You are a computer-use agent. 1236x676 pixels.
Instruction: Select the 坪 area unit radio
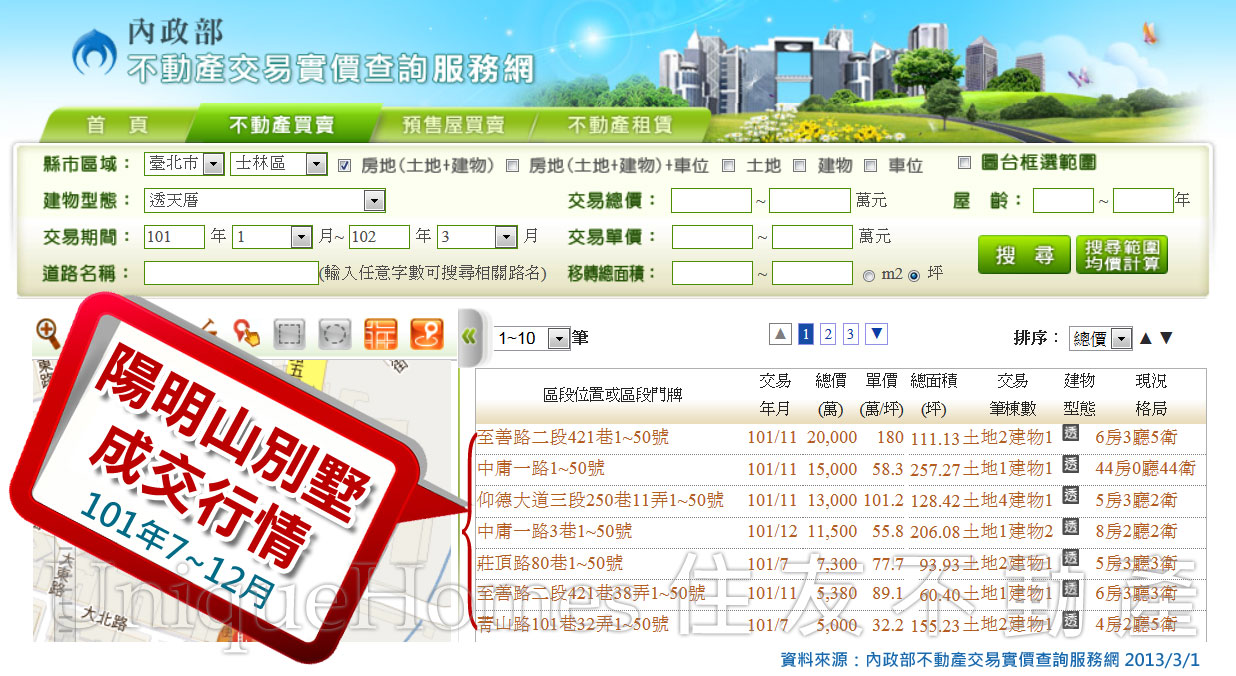[914, 276]
